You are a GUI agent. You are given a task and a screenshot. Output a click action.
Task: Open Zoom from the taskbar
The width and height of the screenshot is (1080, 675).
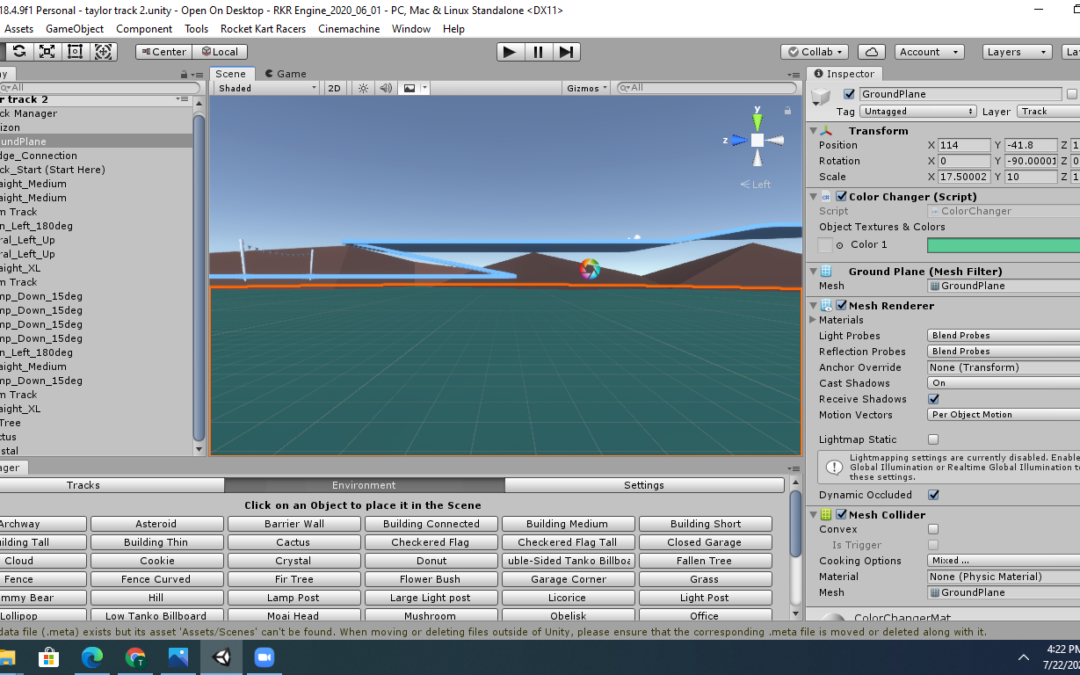tap(264, 657)
